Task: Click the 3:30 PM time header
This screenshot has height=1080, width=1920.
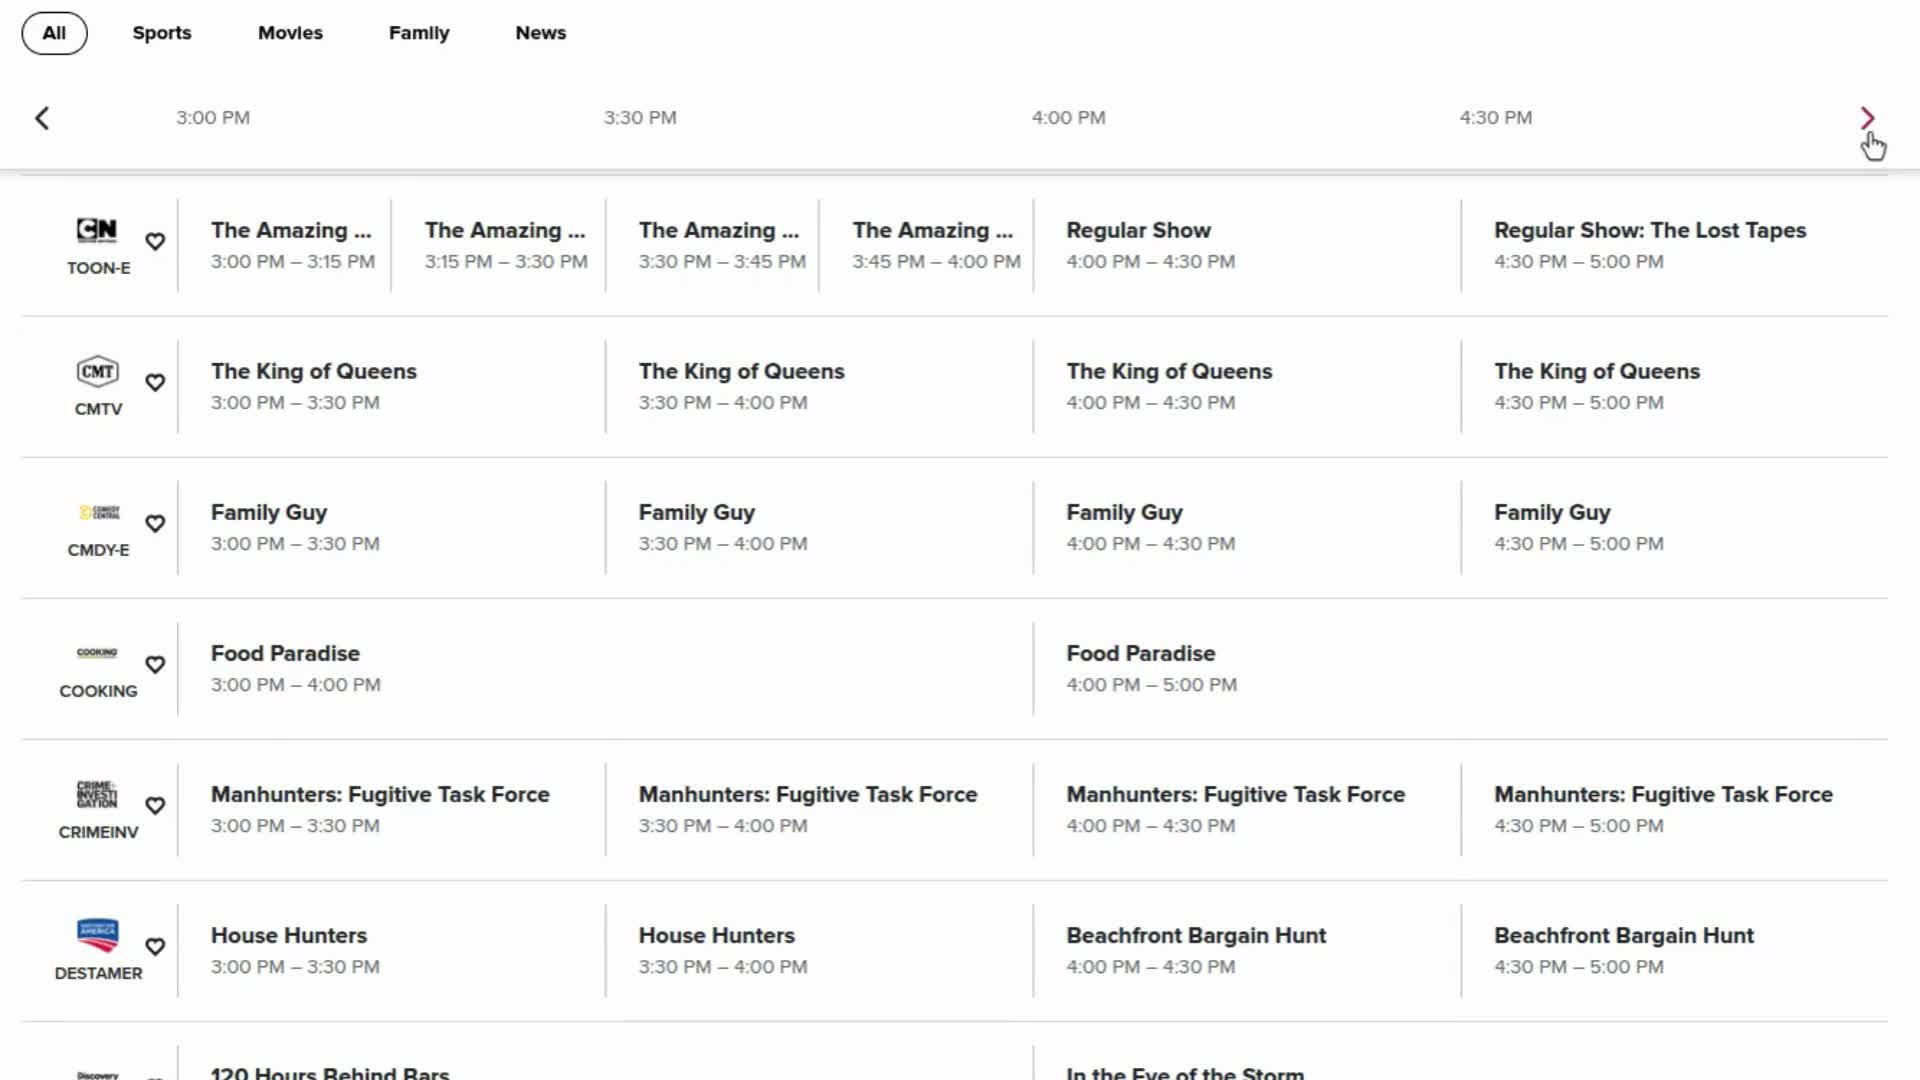Action: [x=640, y=118]
